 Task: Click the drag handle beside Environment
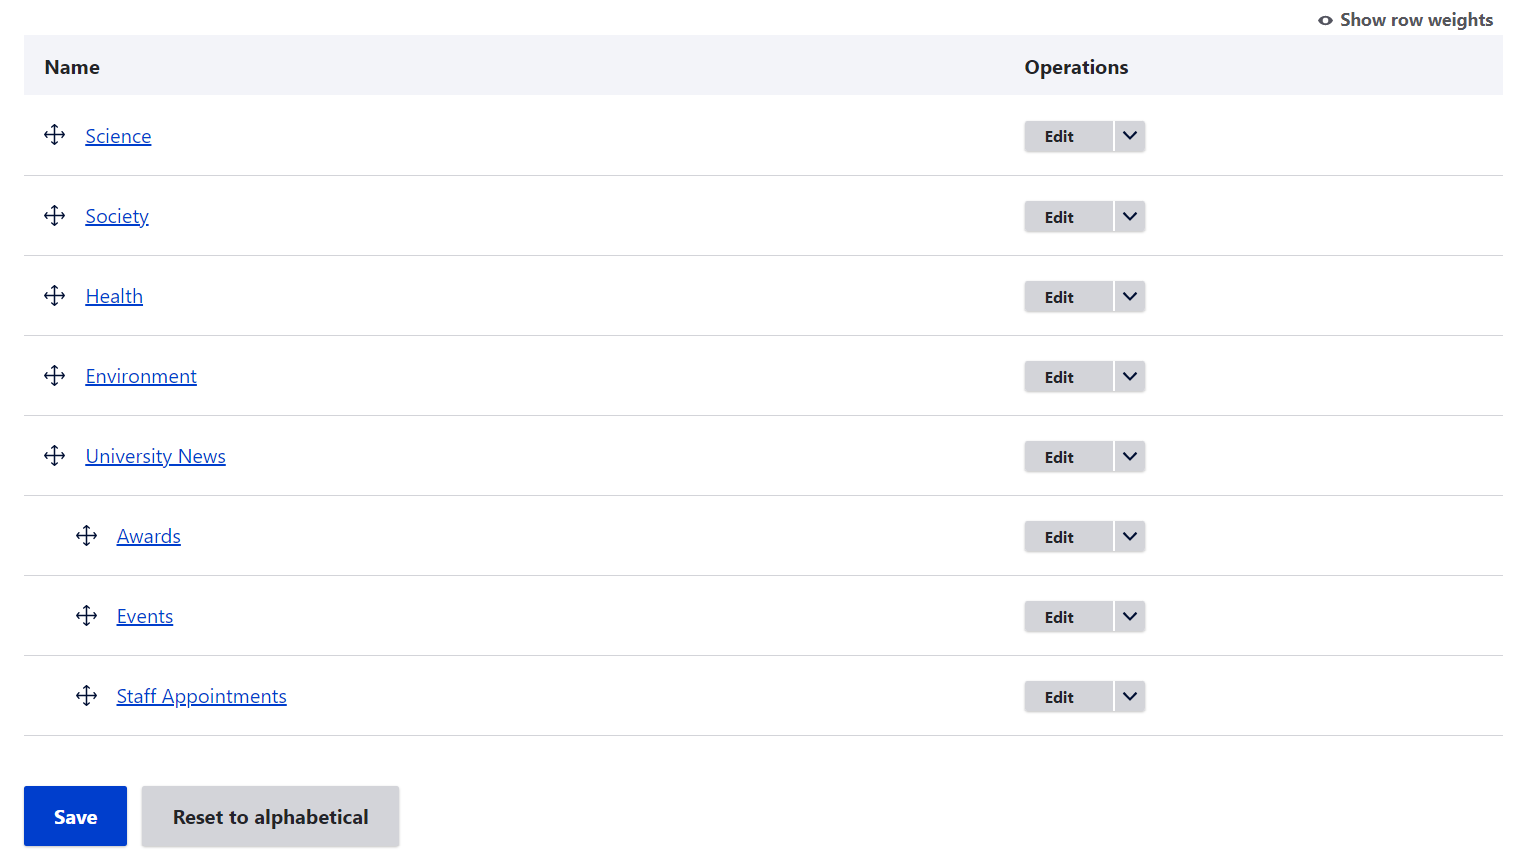click(55, 376)
